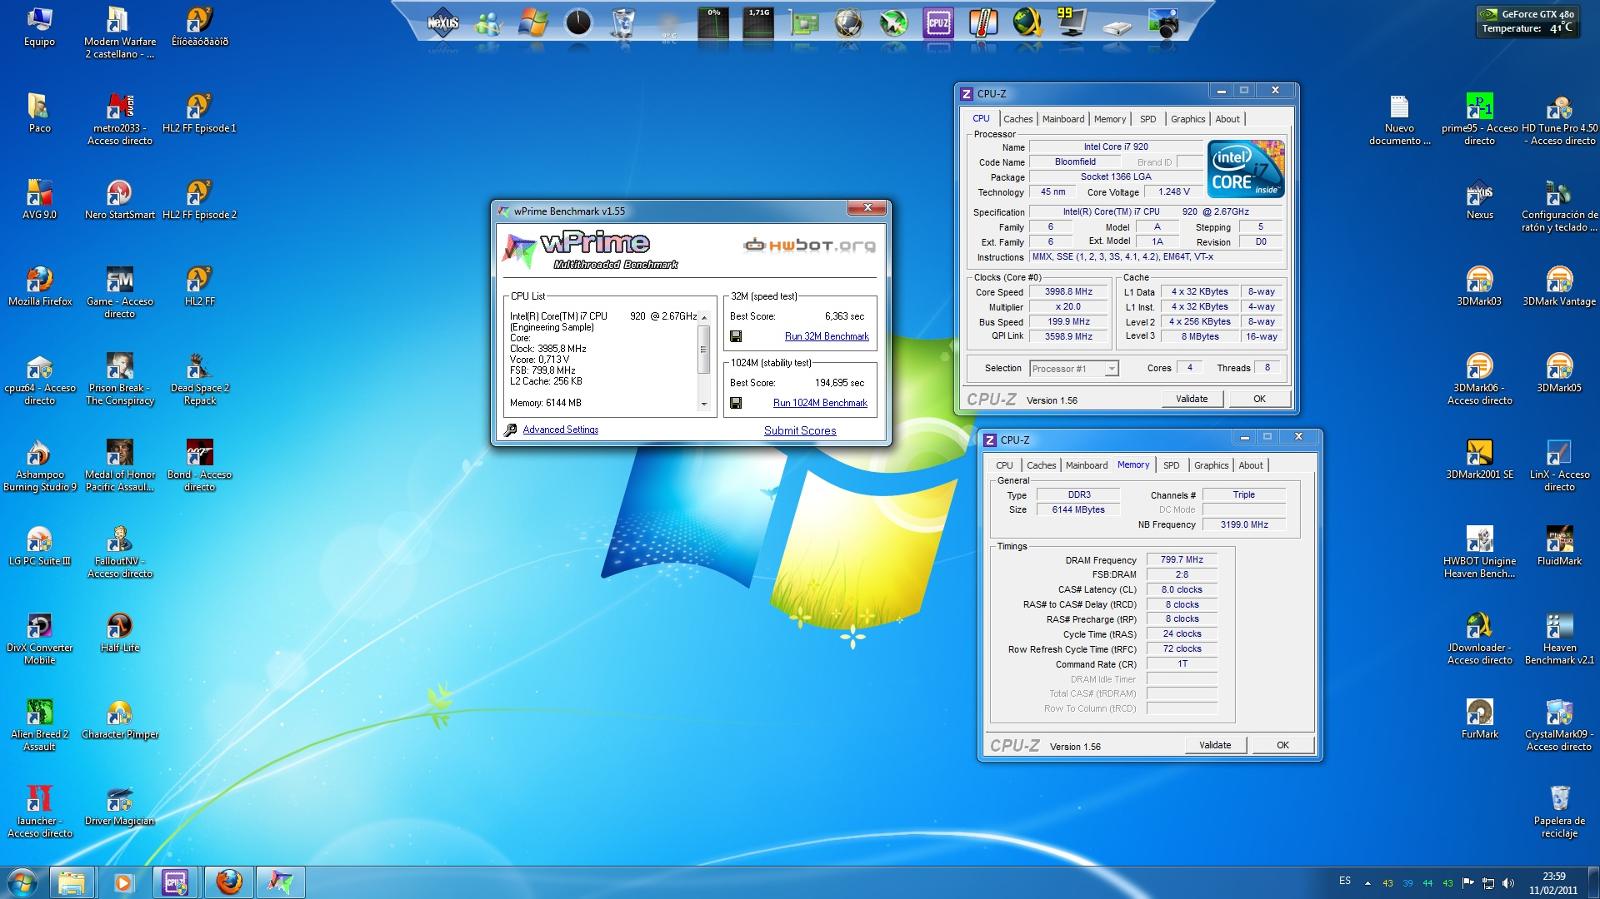Viewport: 1600px width, 899px height.
Task: Click the Firefox taskbar button
Action: click(229, 882)
